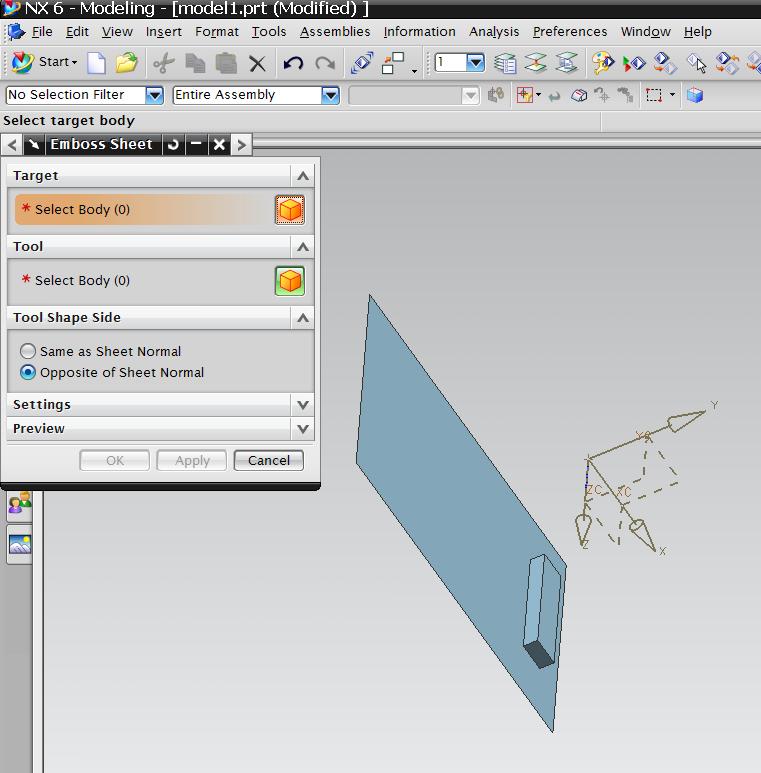Open the System Scenes sidebar tab icon

(20, 544)
